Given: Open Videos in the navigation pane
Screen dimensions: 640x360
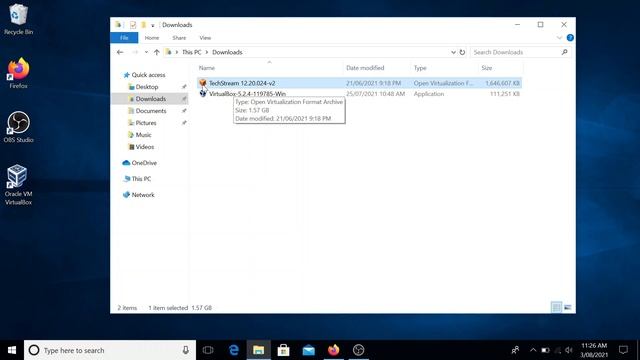Looking at the screenshot, I should 144,147.
